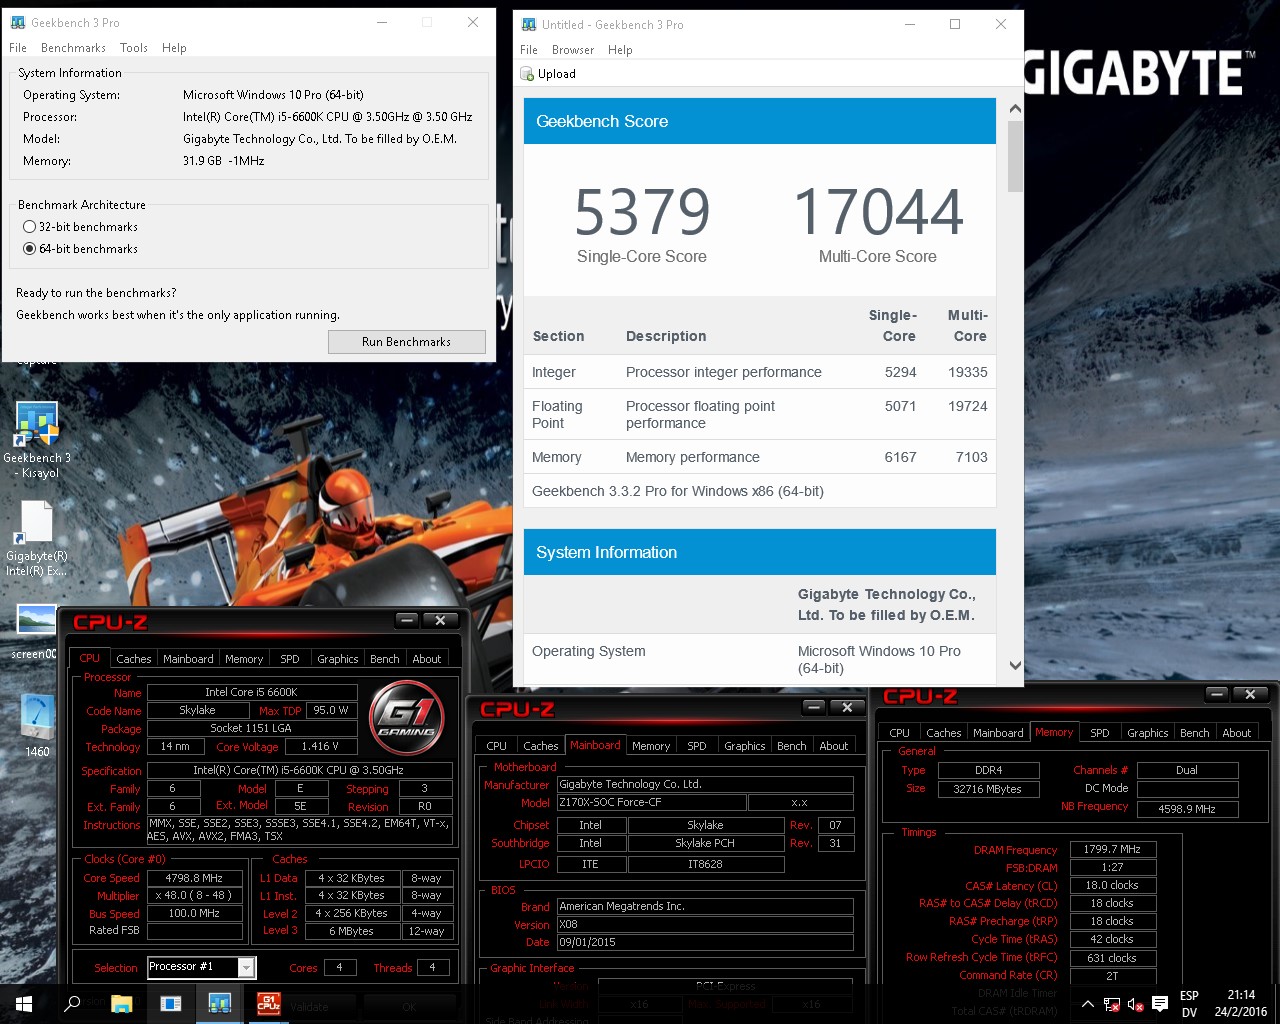Switch to Bench tab in left CPU-Z window
Screen dimensions: 1280x1024
(x=385, y=659)
